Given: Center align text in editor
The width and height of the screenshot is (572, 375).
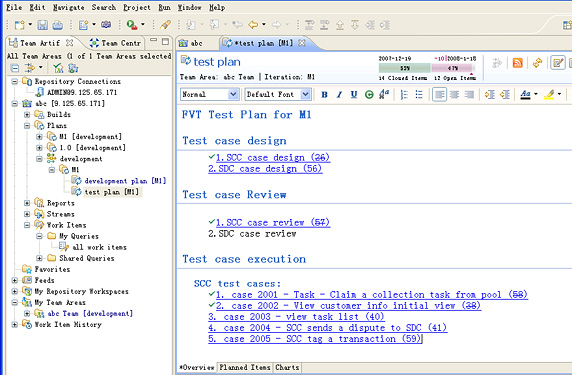Looking at the screenshot, I should [454, 95].
